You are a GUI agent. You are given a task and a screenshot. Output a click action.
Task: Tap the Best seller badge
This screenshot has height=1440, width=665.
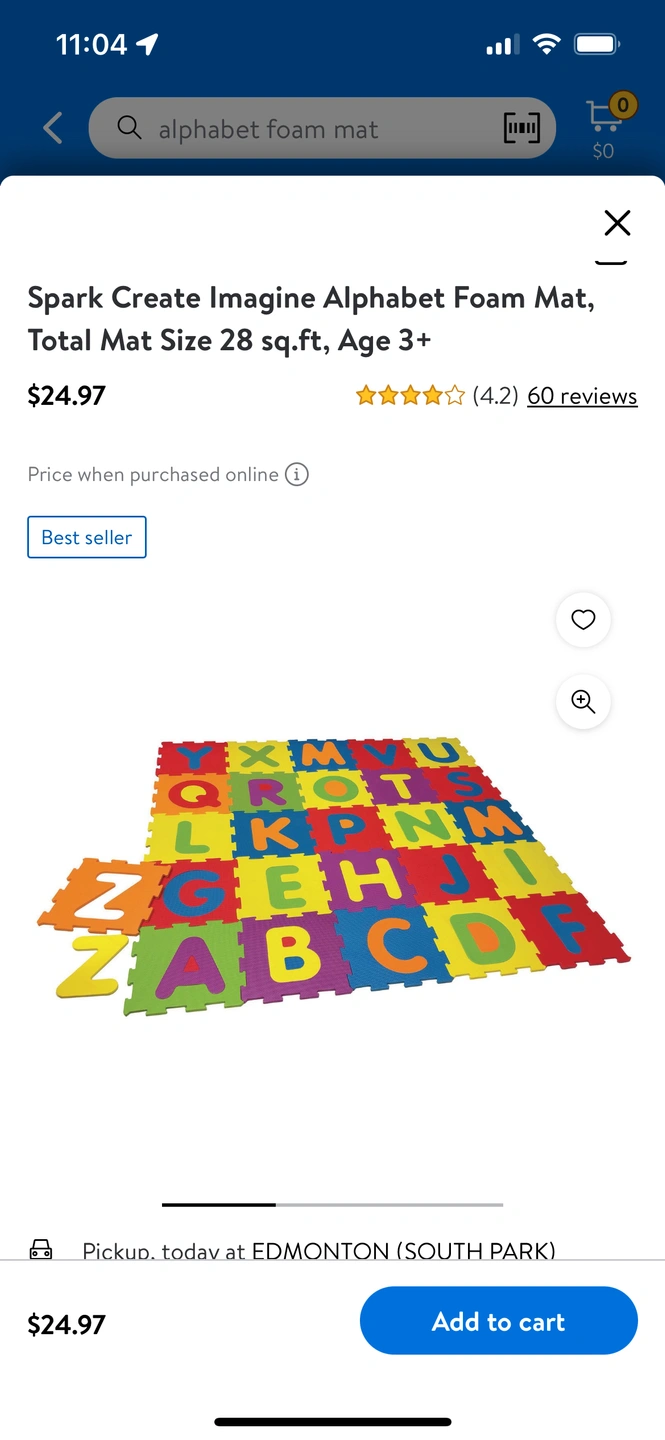point(87,537)
